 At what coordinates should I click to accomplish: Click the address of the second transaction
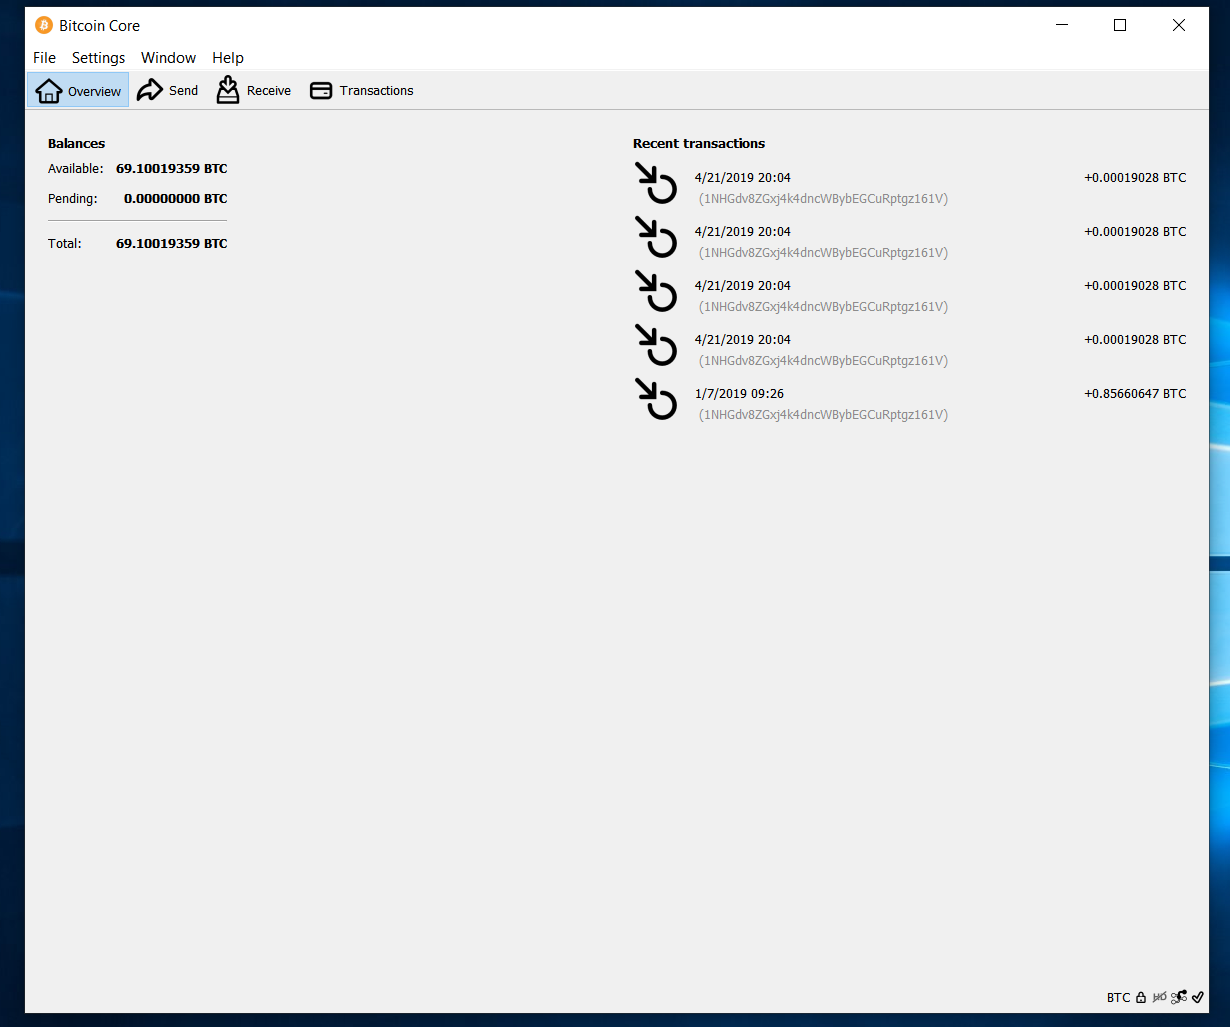coord(823,253)
